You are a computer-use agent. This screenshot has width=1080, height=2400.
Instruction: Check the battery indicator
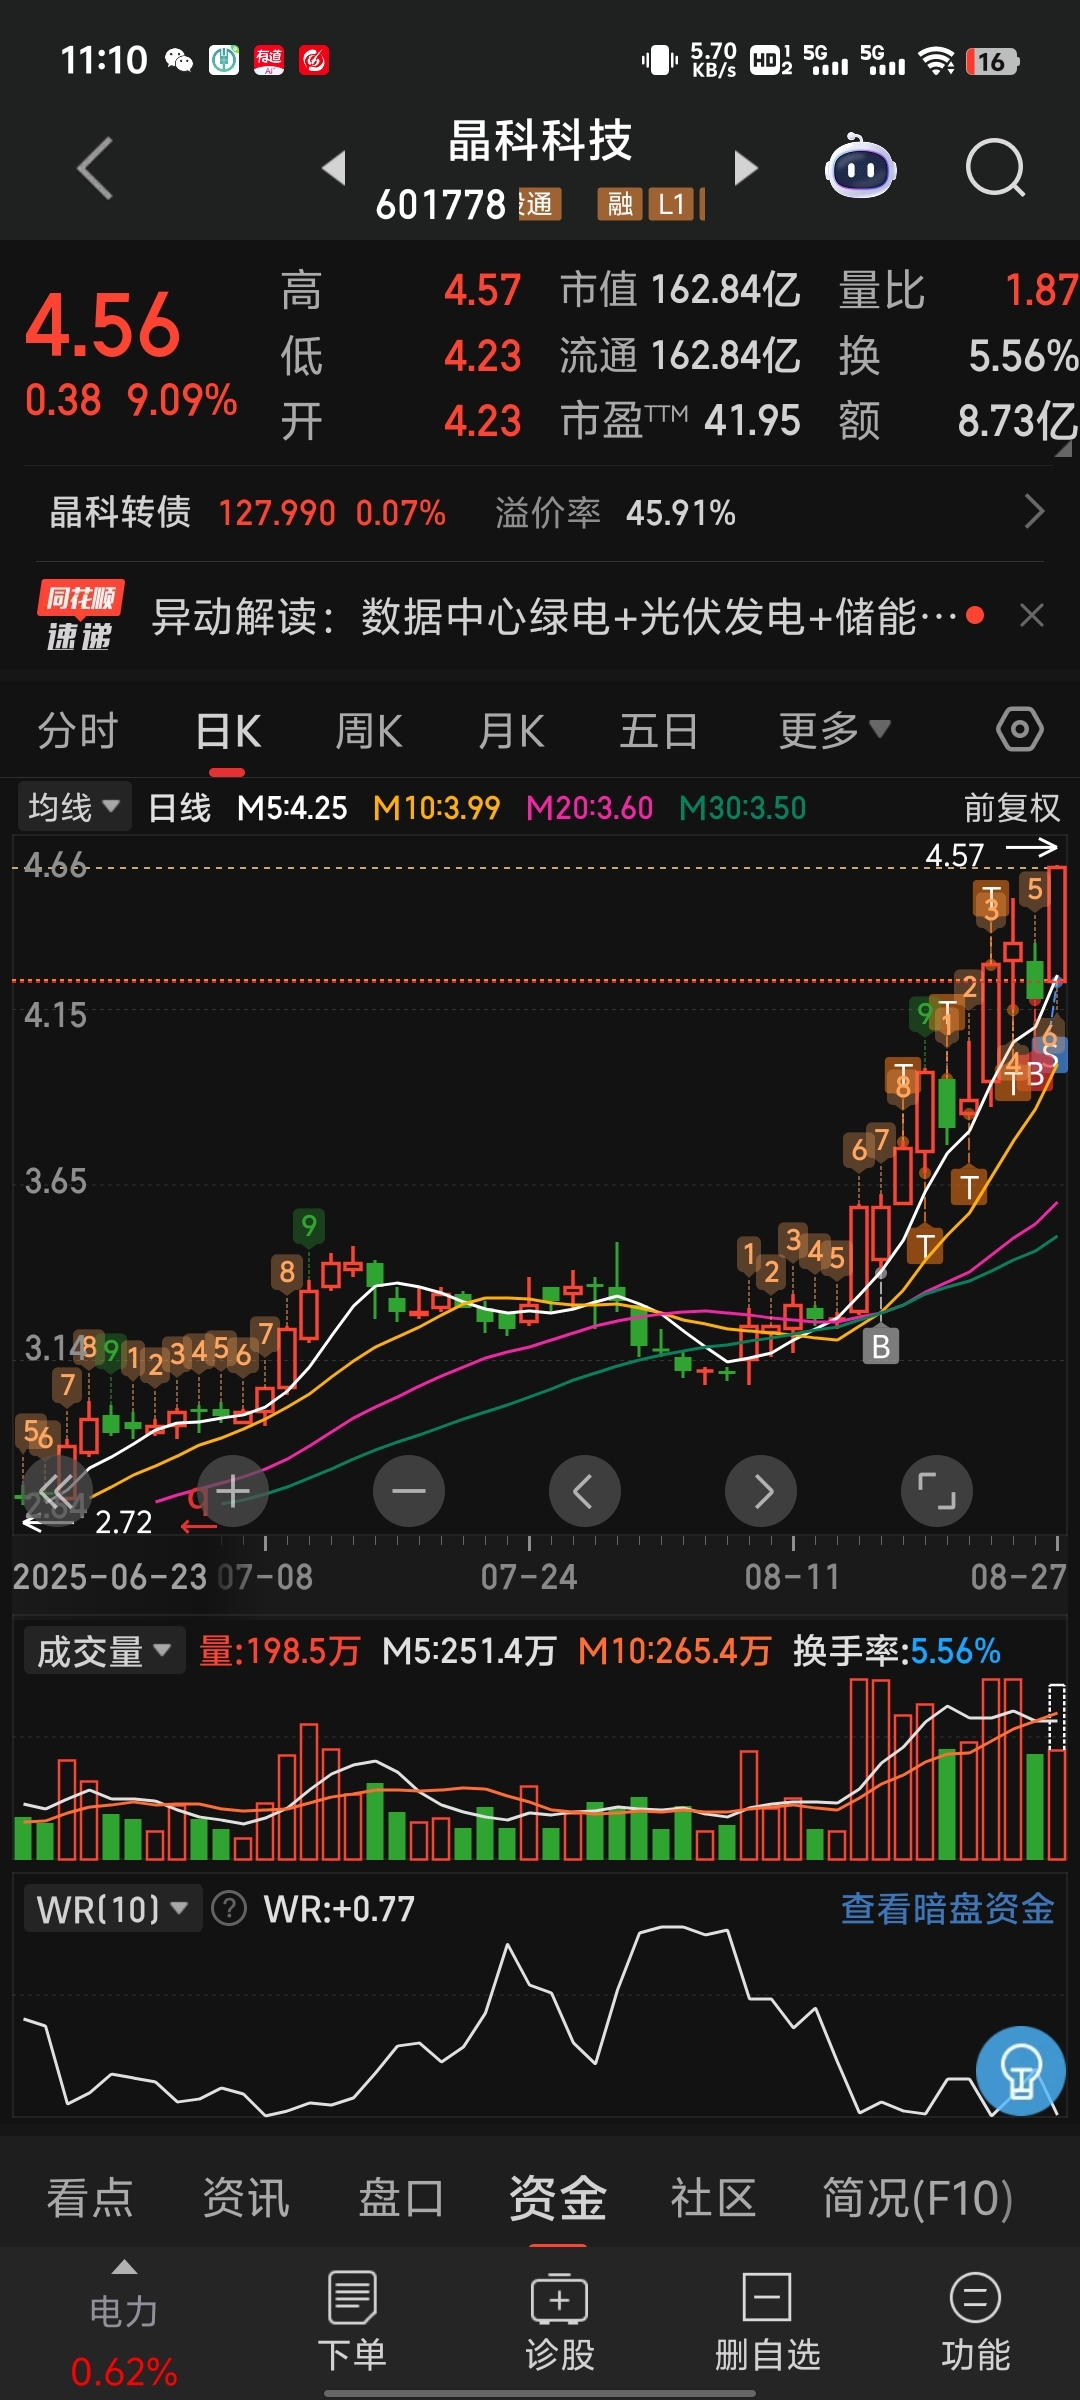tap(992, 62)
